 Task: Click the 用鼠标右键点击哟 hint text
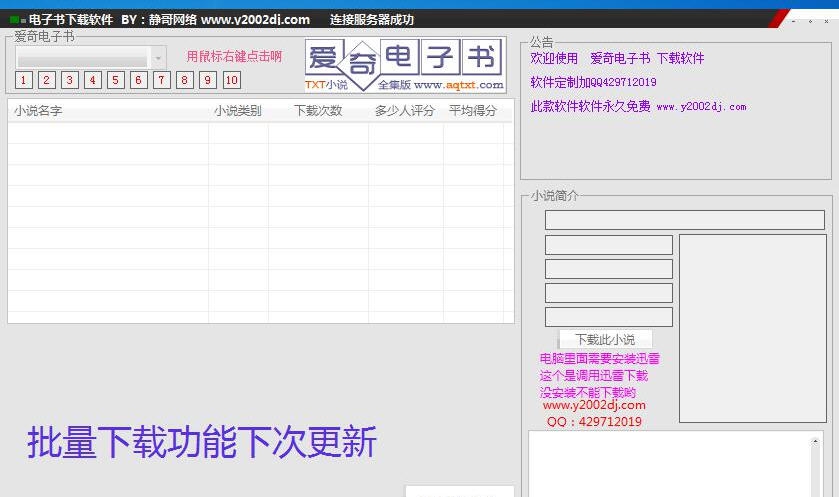[234, 57]
